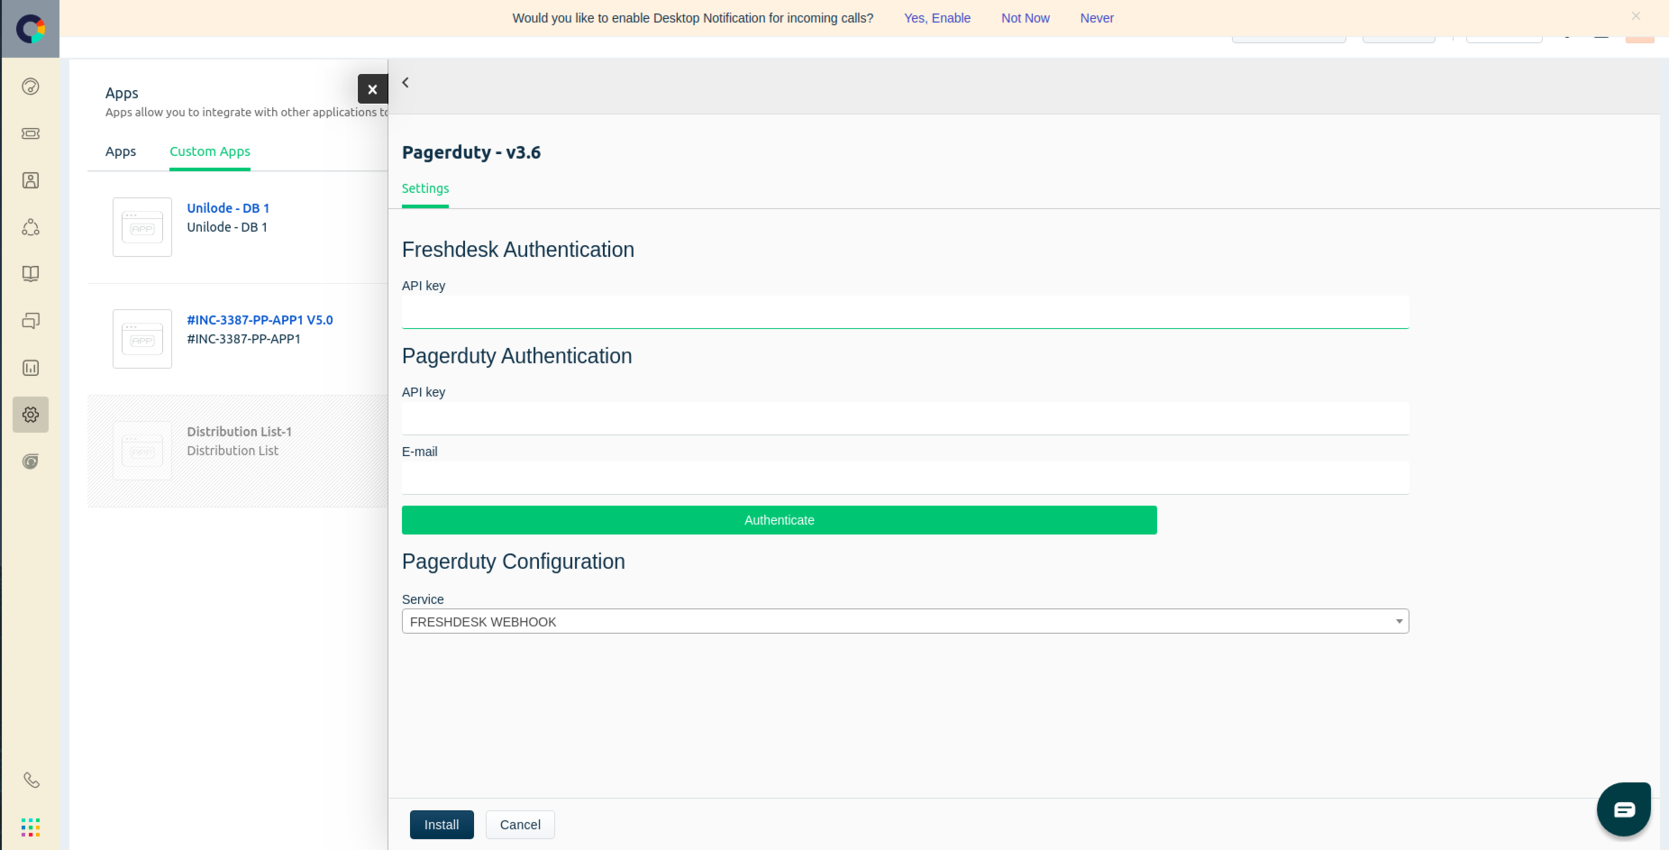The image size is (1669, 850).
Task: Close the Pagerduty settings panel
Action: click(x=372, y=89)
